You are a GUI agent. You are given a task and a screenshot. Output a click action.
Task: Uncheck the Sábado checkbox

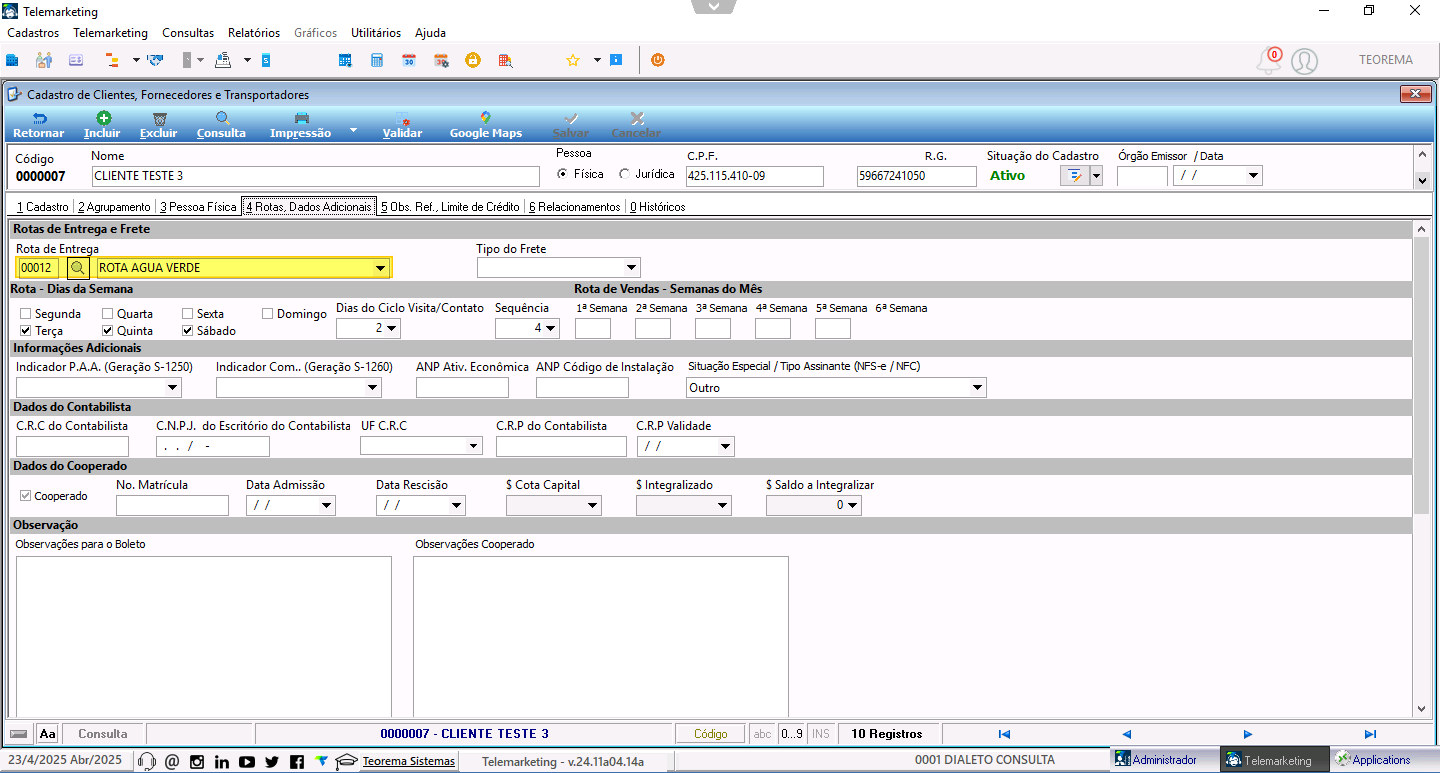point(188,330)
